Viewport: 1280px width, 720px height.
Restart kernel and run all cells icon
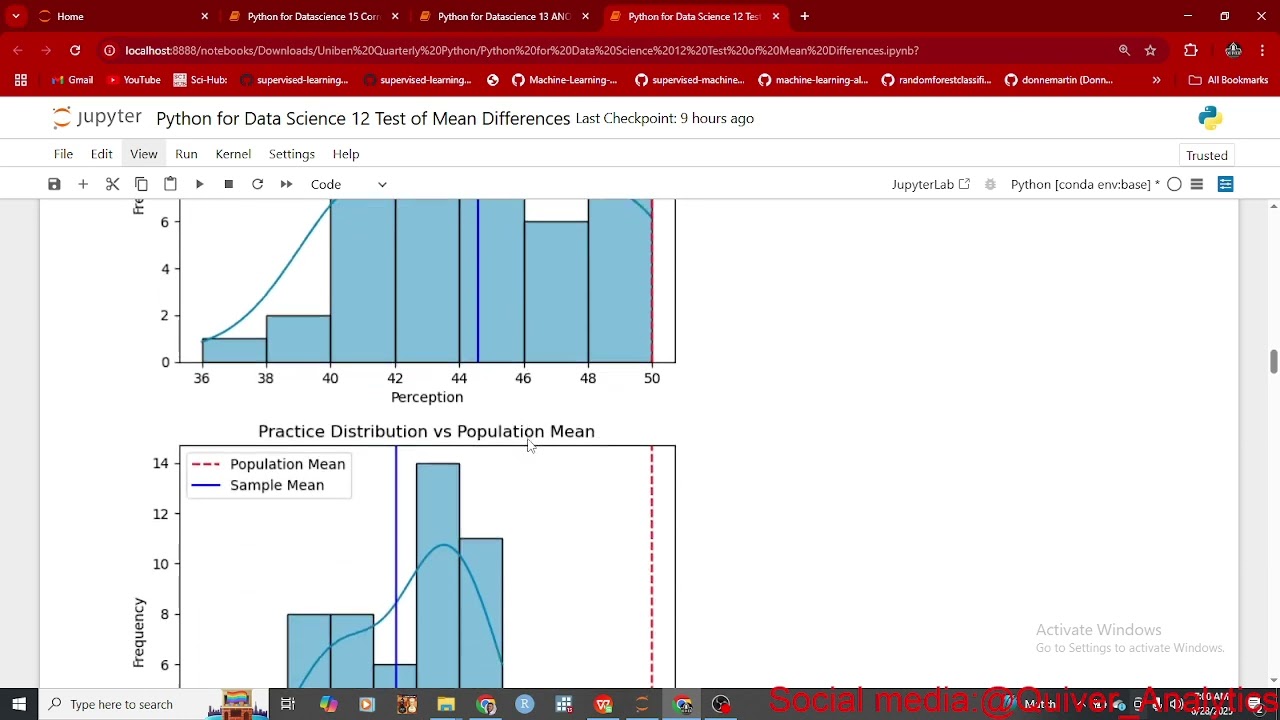click(x=286, y=184)
